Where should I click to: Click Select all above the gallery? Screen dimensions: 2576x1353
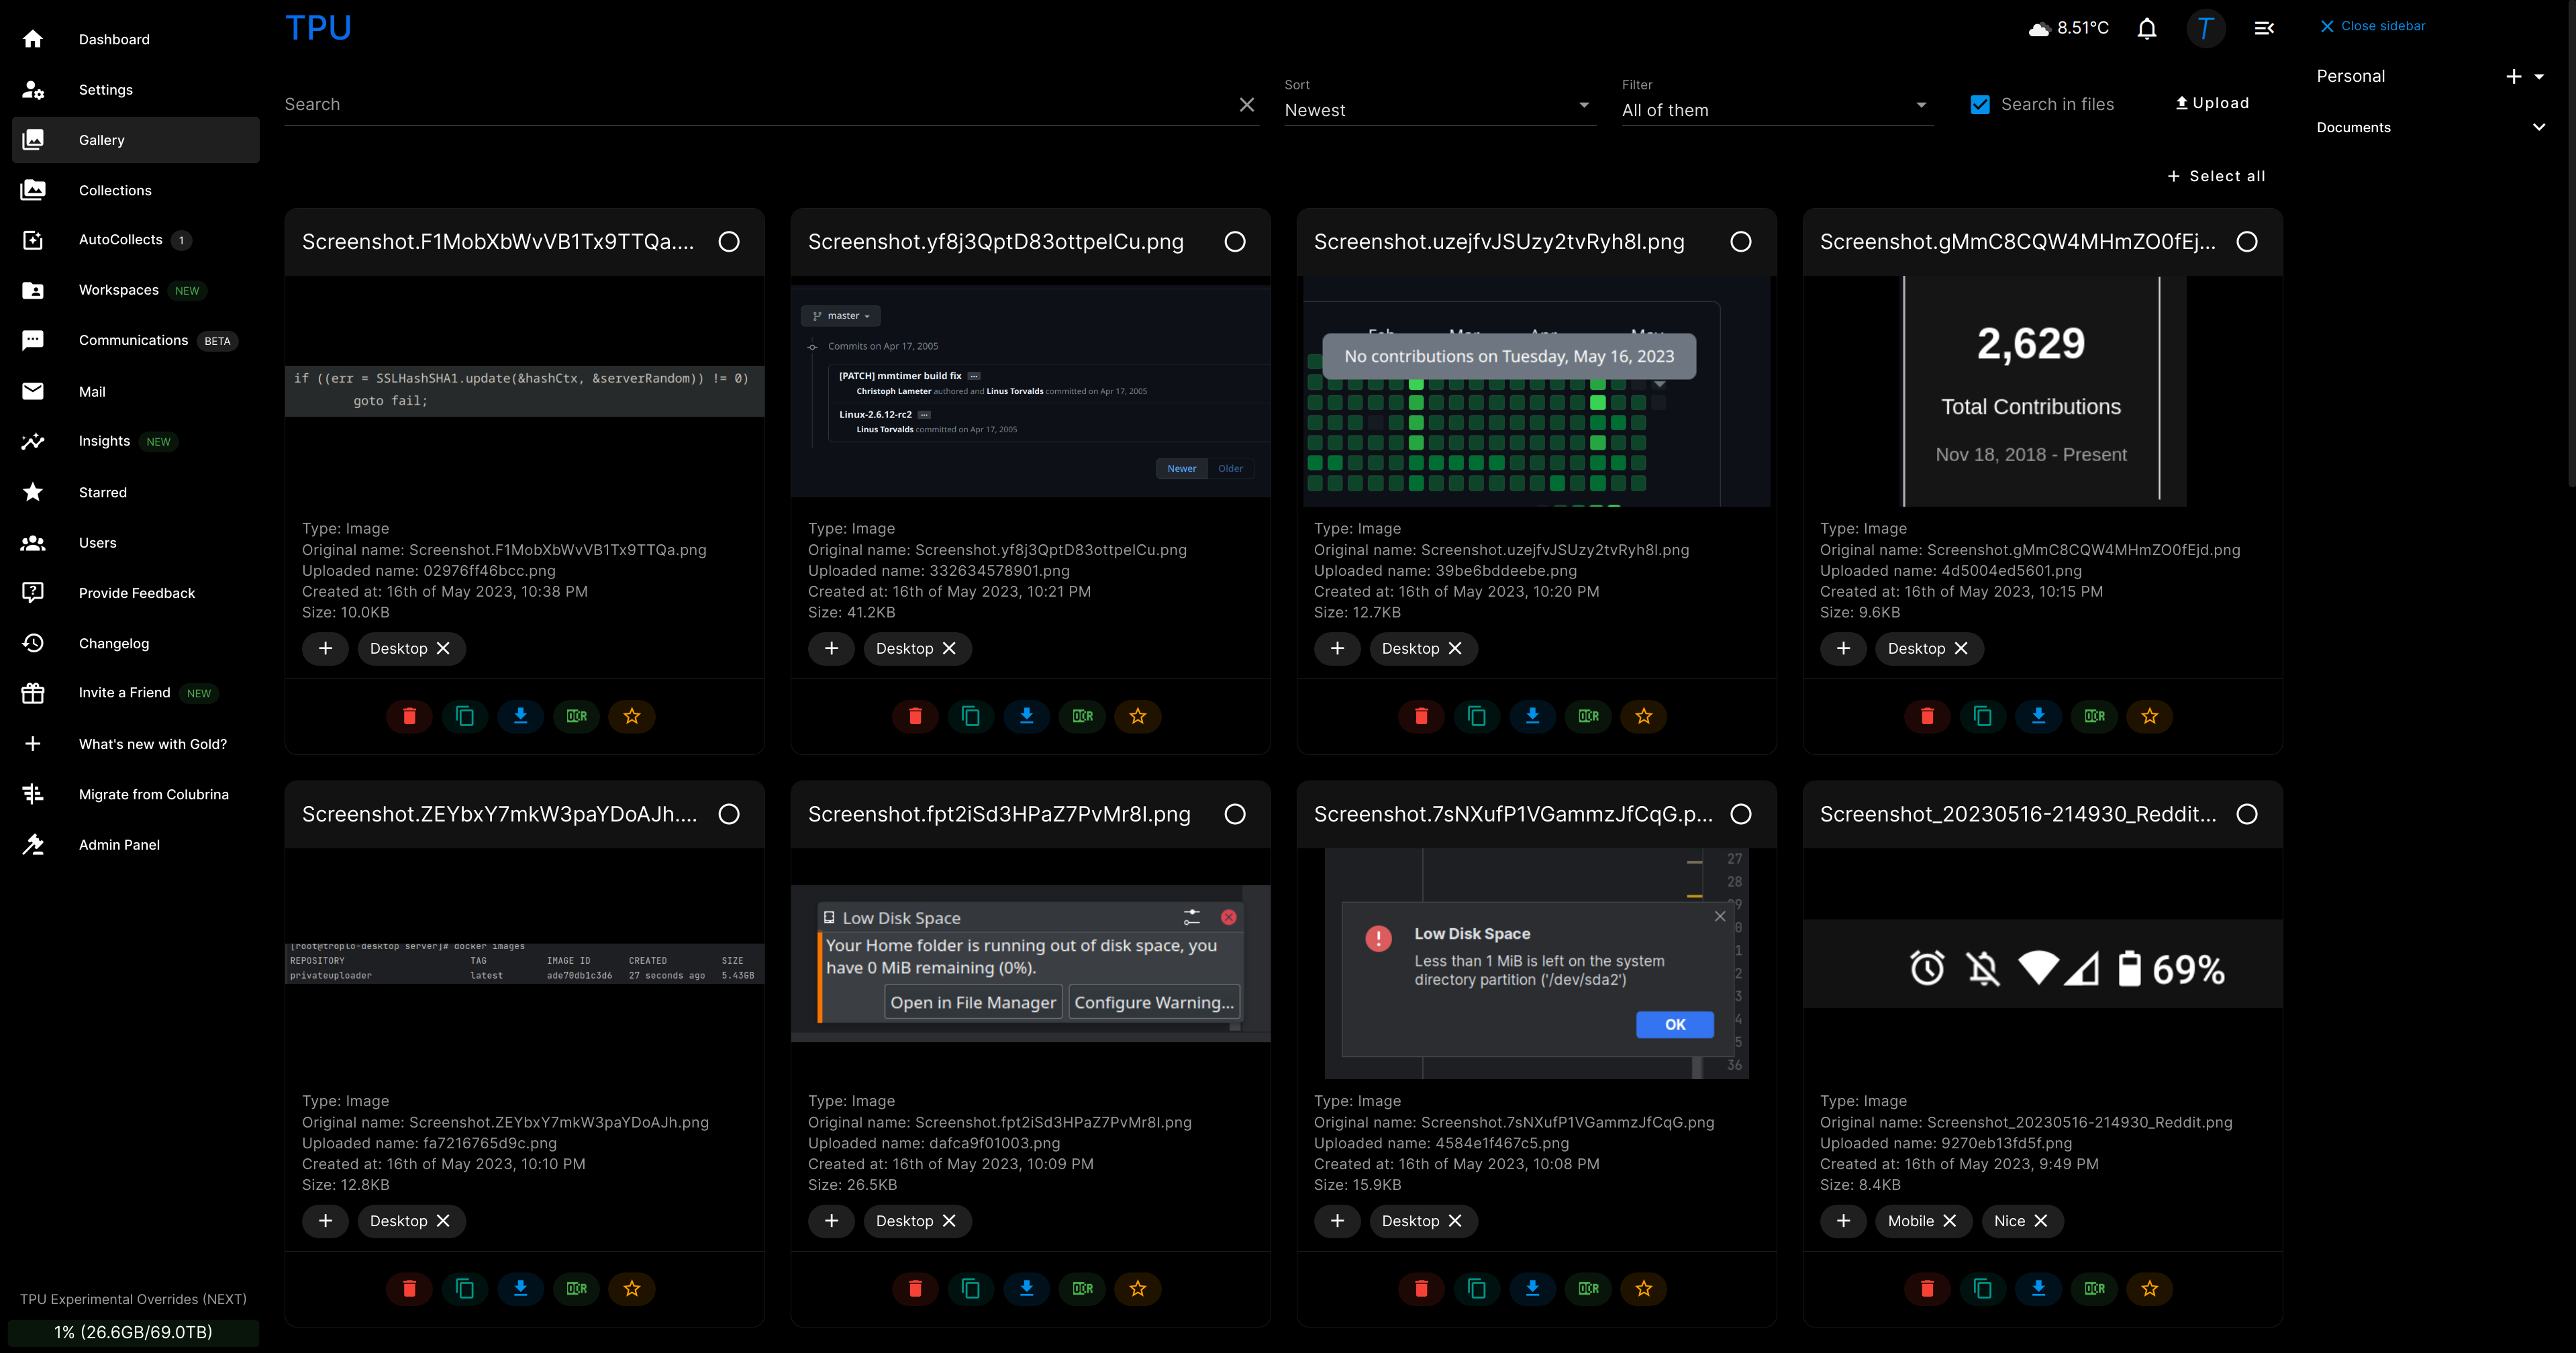tap(2216, 176)
